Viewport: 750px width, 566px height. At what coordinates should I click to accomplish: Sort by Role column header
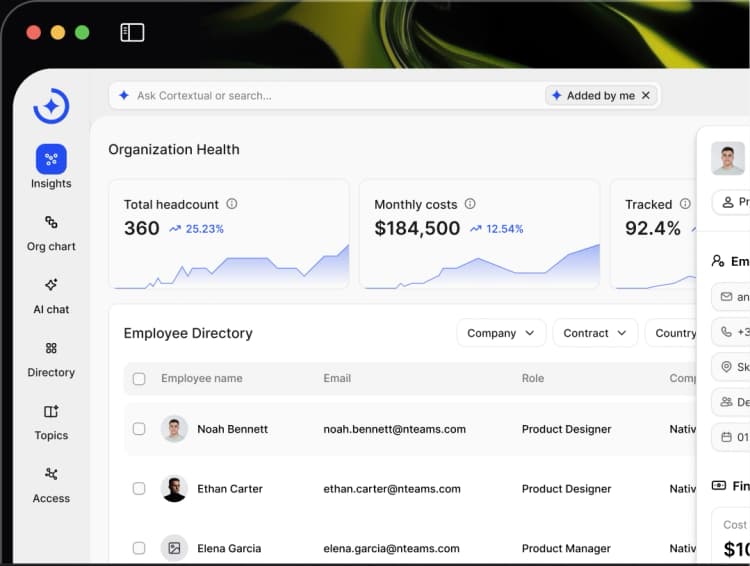[533, 378]
